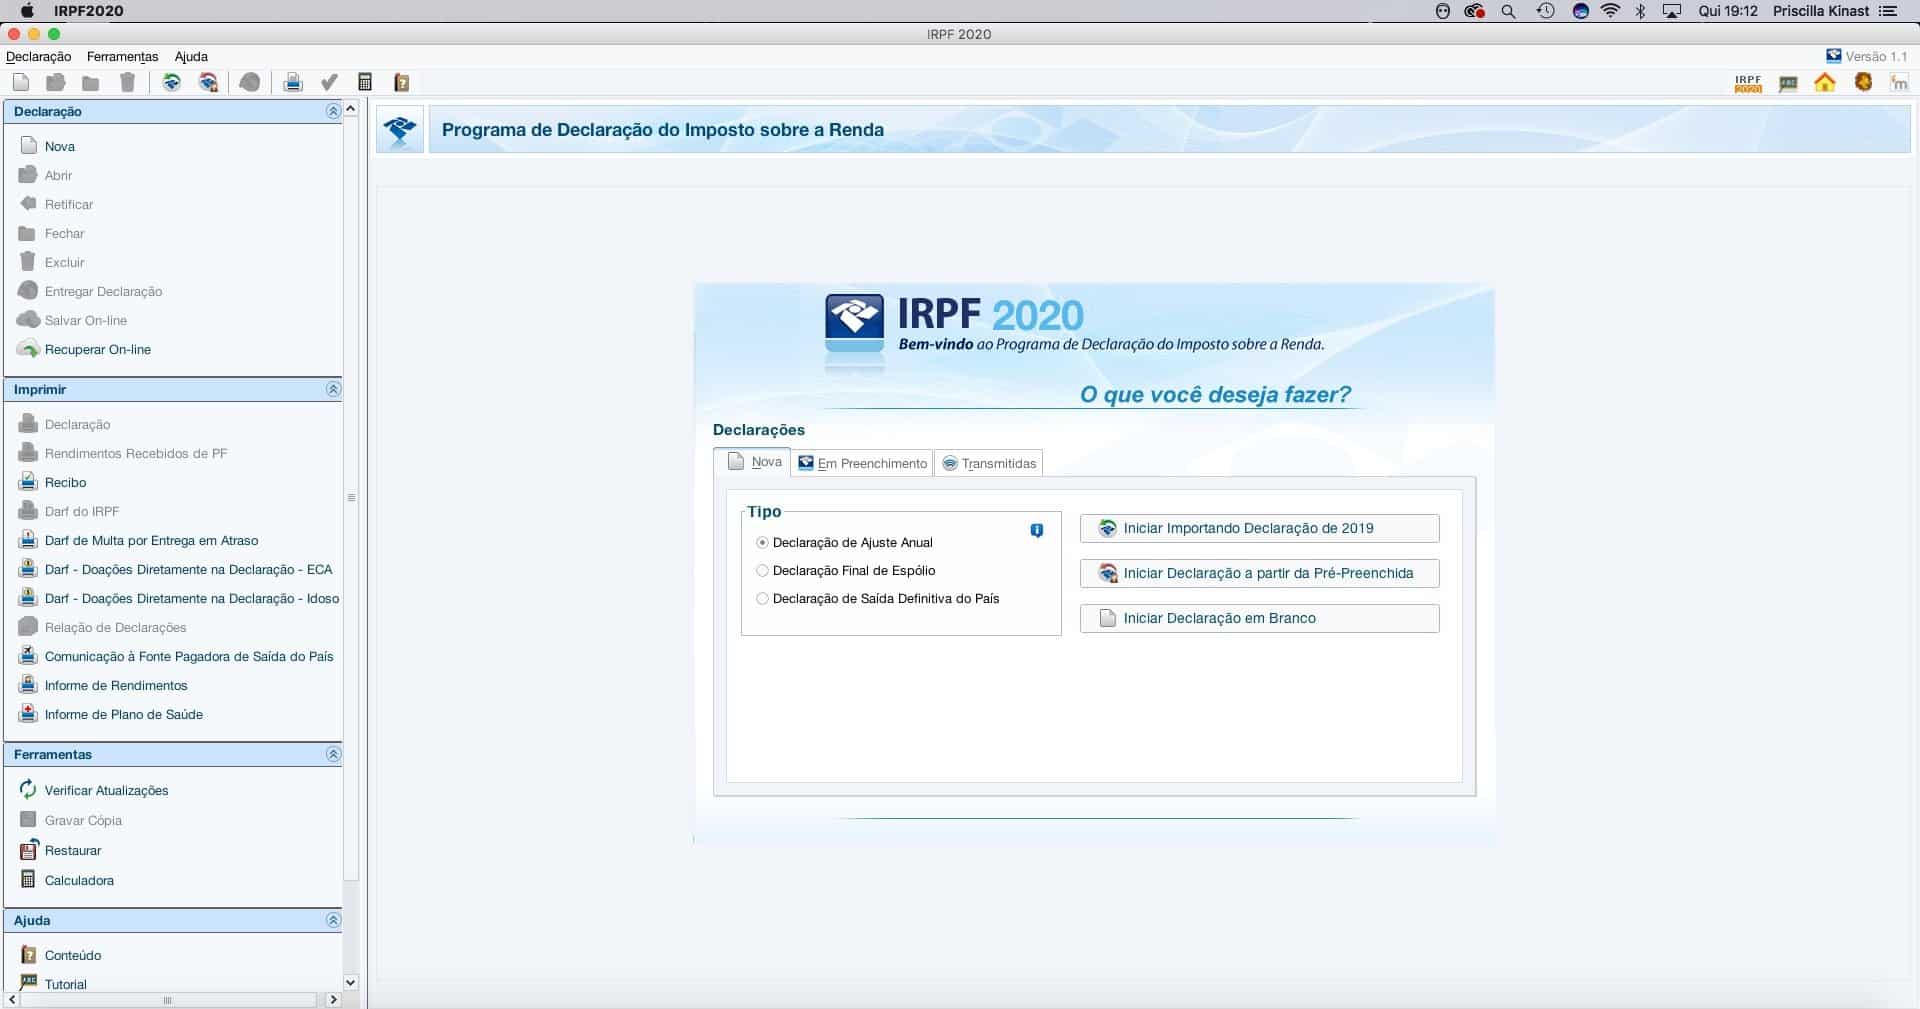Image resolution: width=1920 pixels, height=1009 pixels.
Task: Click Iniciar Declaração a partir da Pré-Preenchida
Action: [x=1260, y=573]
